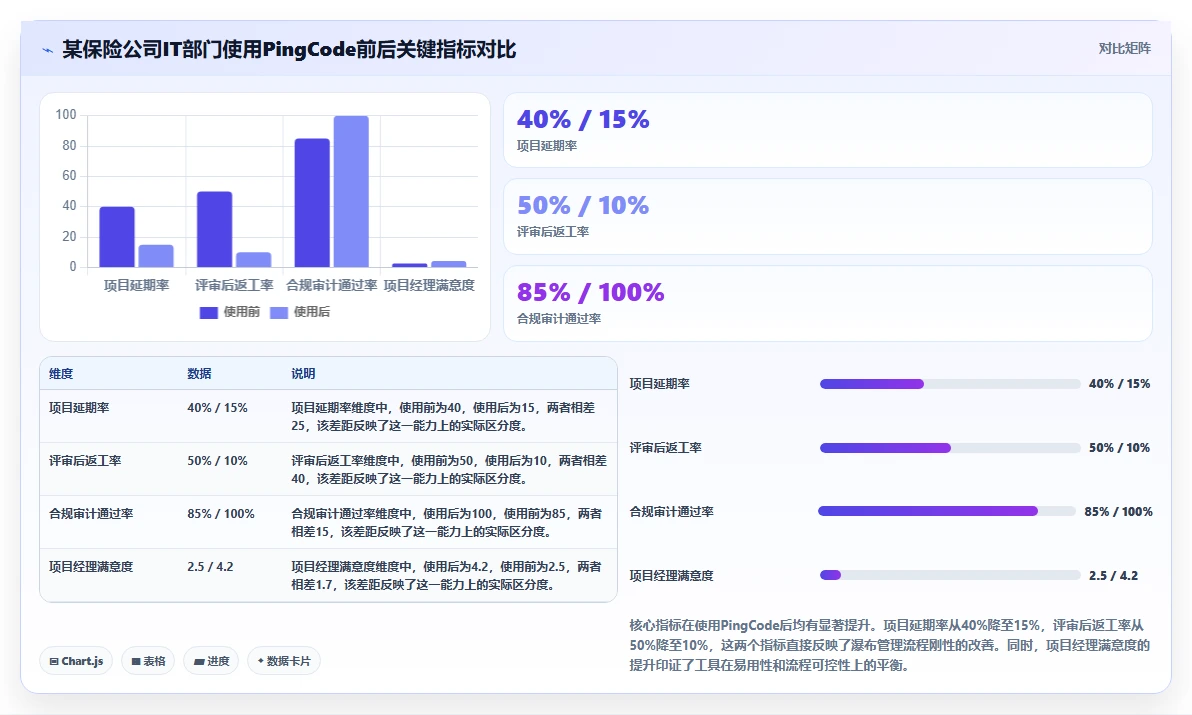Click the 项目经理满意度 table row label
The image size is (1192, 715).
point(91,567)
